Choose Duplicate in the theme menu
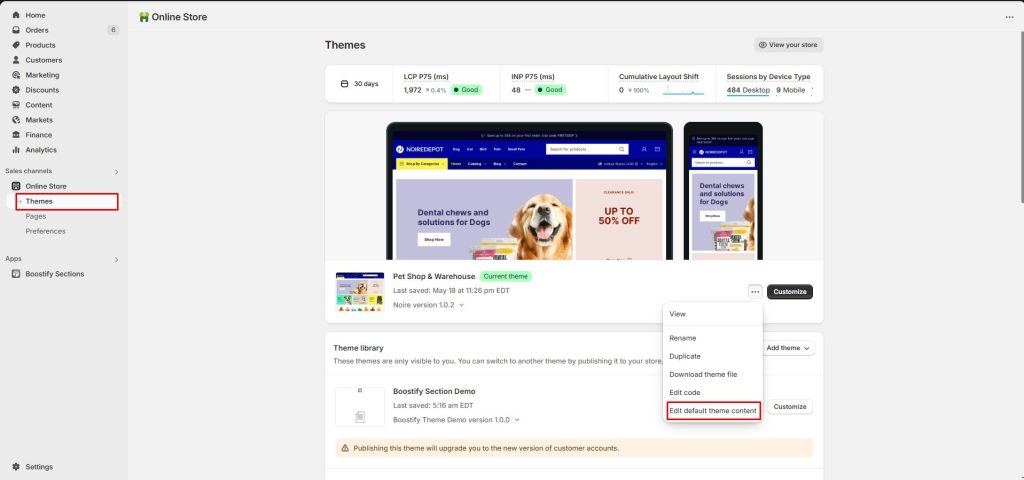The width and height of the screenshot is (1024, 480). tap(712, 357)
